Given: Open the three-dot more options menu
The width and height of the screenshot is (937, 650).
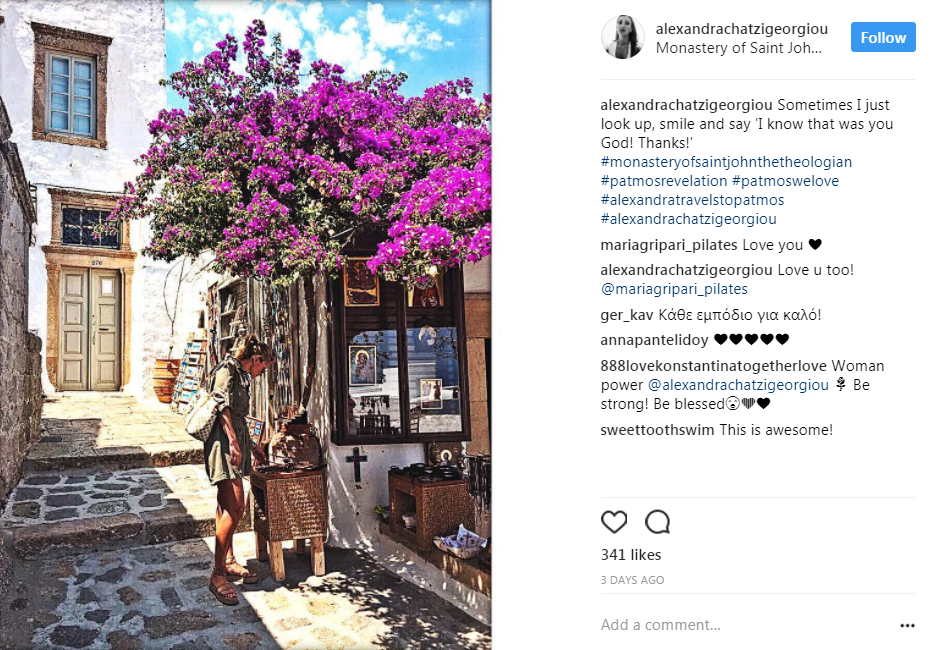Looking at the screenshot, I should coord(907,626).
